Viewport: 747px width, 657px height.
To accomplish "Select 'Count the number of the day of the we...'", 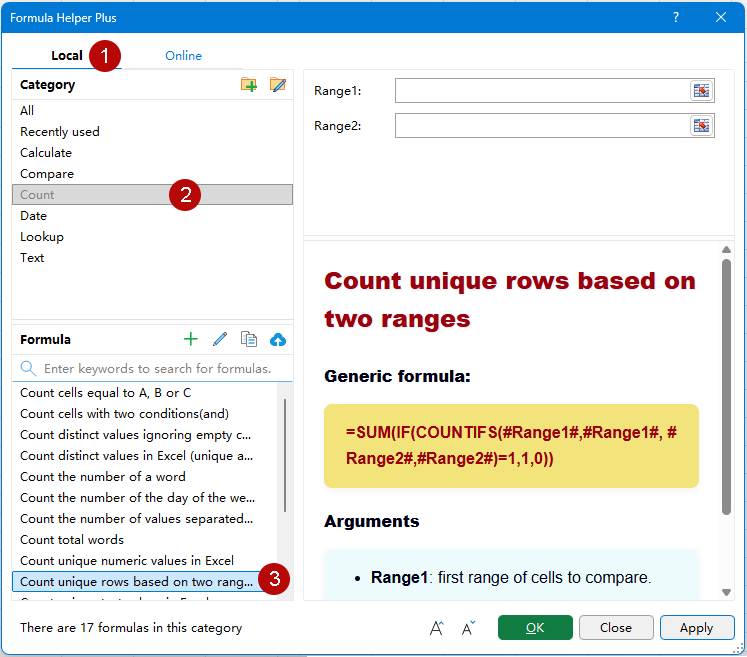I will pyautogui.click(x=145, y=497).
